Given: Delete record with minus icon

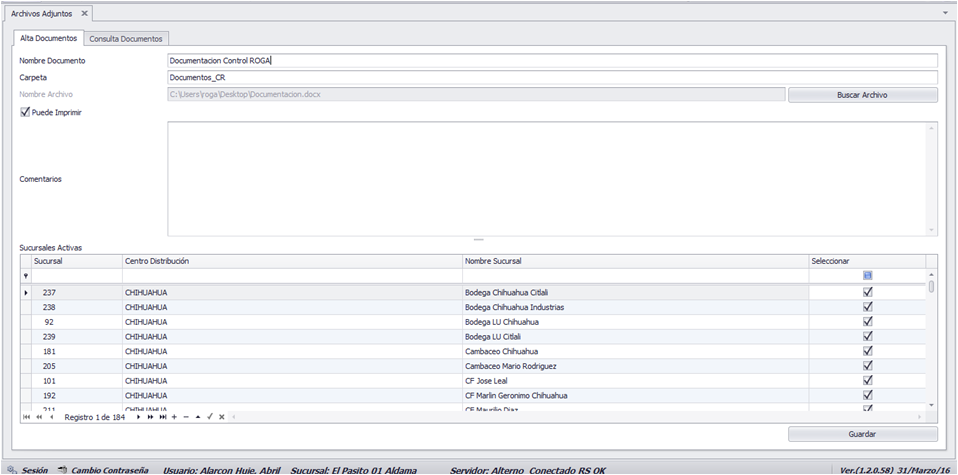Looking at the screenshot, I should [x=186, y=417].
